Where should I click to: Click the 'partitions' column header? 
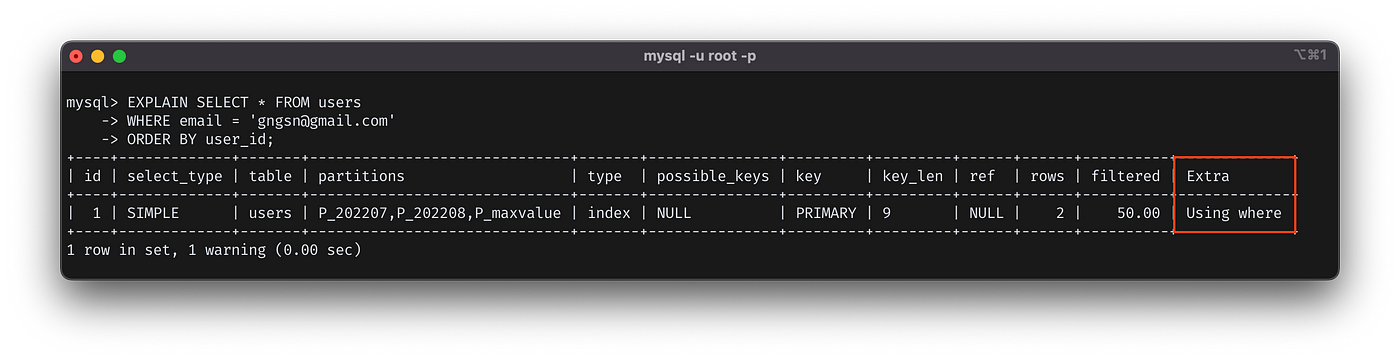pyautogui.click(x=361, y=176)
